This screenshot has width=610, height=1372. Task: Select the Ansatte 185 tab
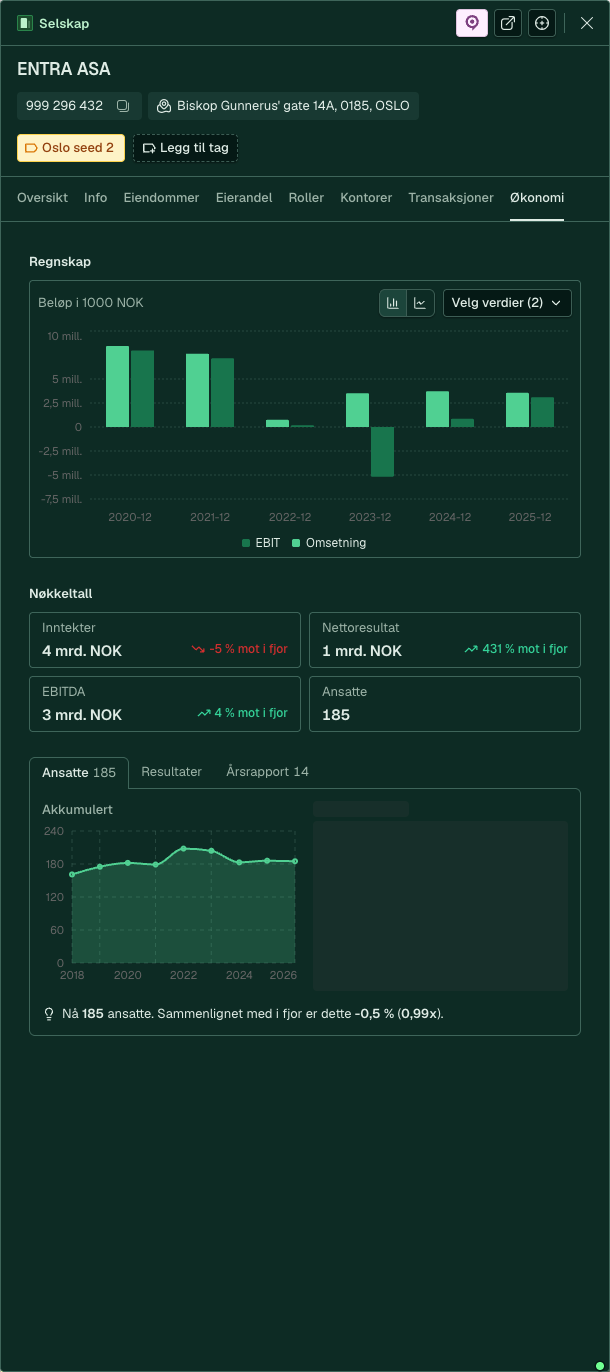pyautogui.click(x=79, y=772)
